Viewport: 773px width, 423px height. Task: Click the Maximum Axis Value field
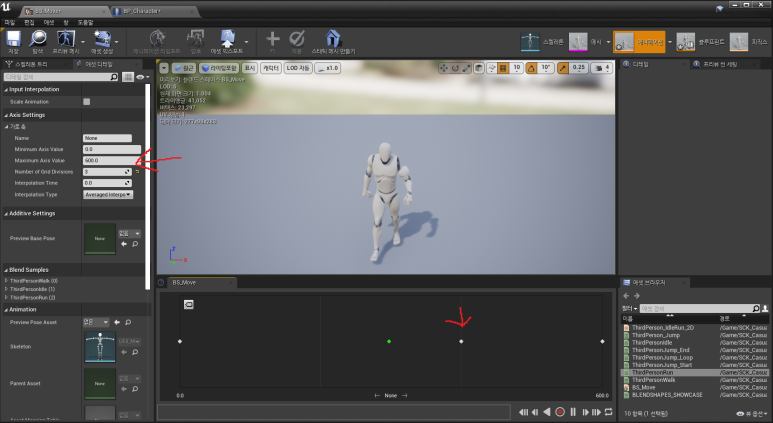coord(112,160)
